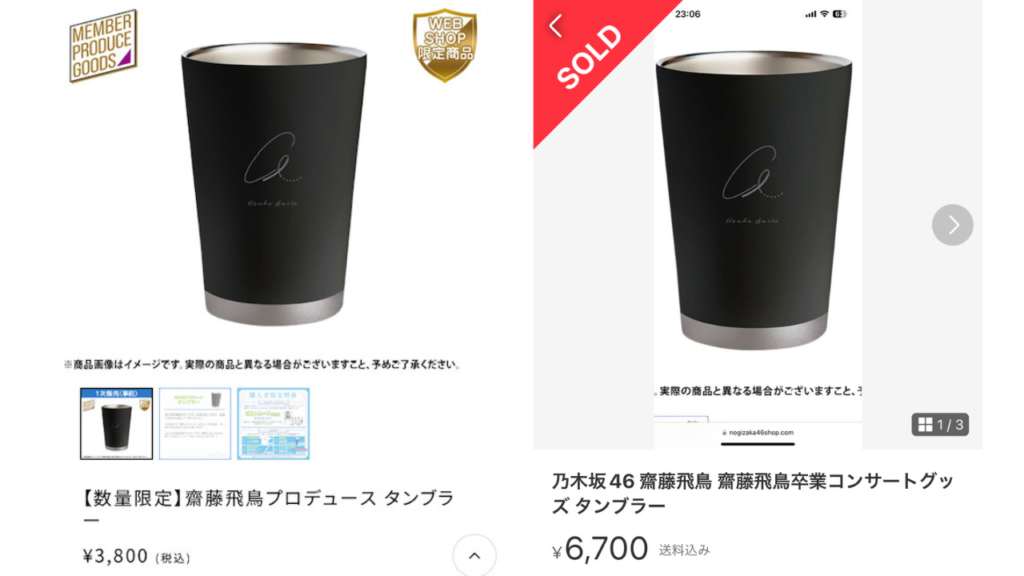Select the third purchase bonus thumbnail
This screenshot has width=1024, height=576.
click(273, 424)
